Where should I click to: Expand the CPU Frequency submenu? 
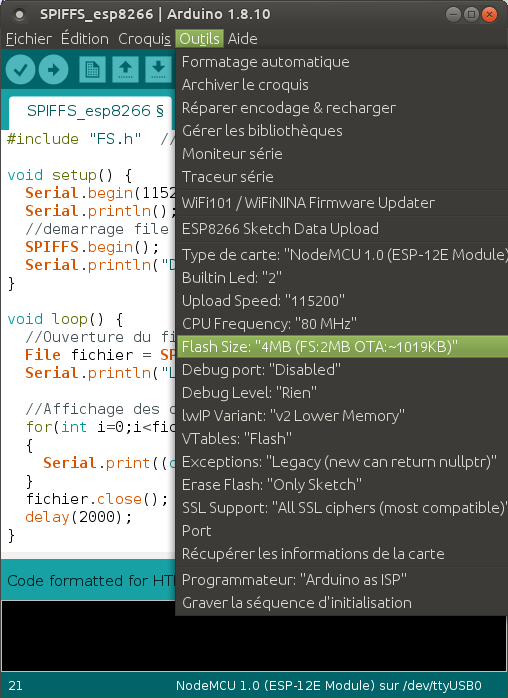342,324
